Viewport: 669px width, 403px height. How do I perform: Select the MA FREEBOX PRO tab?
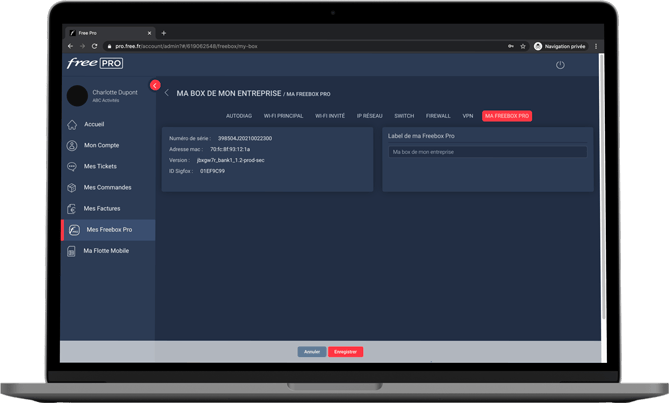click(x=507, y=116)
